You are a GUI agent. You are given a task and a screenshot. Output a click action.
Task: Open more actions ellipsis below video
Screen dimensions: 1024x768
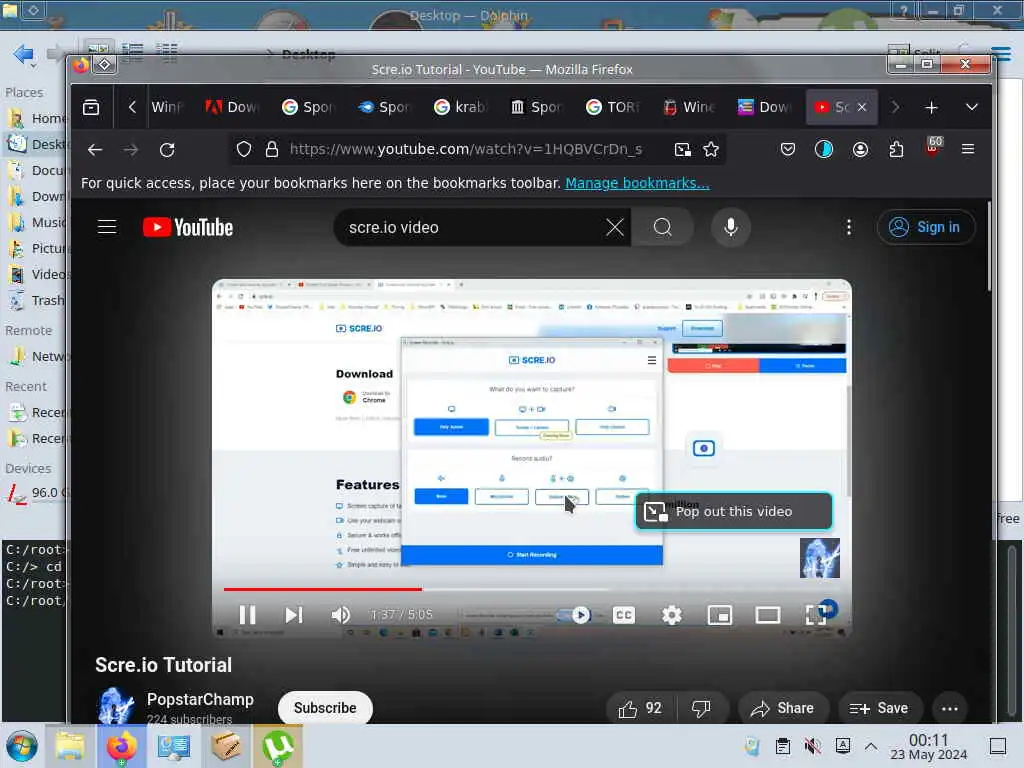pos(950,709)
